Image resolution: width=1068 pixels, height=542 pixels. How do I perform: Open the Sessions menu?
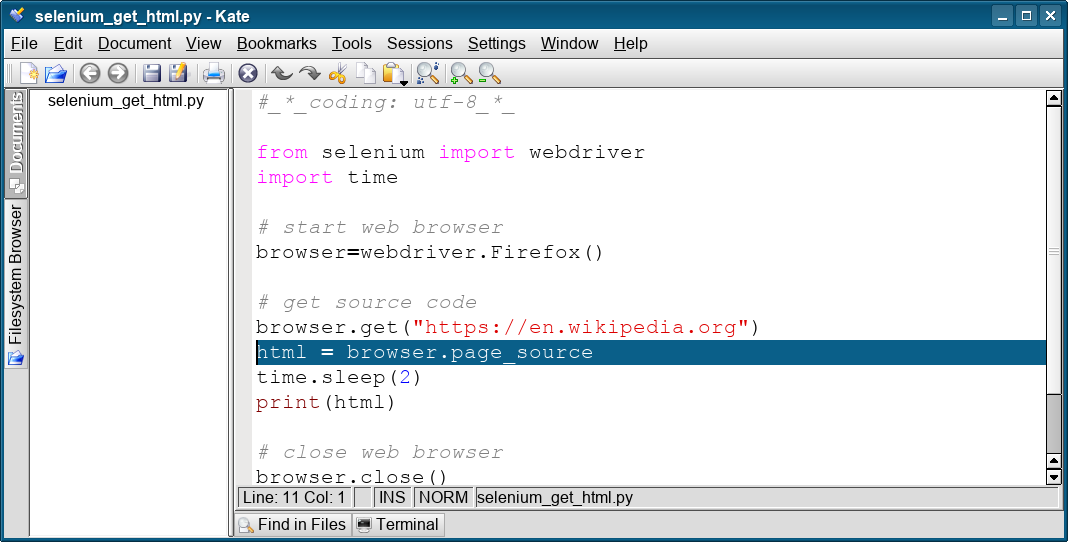(x=420, y=44)
